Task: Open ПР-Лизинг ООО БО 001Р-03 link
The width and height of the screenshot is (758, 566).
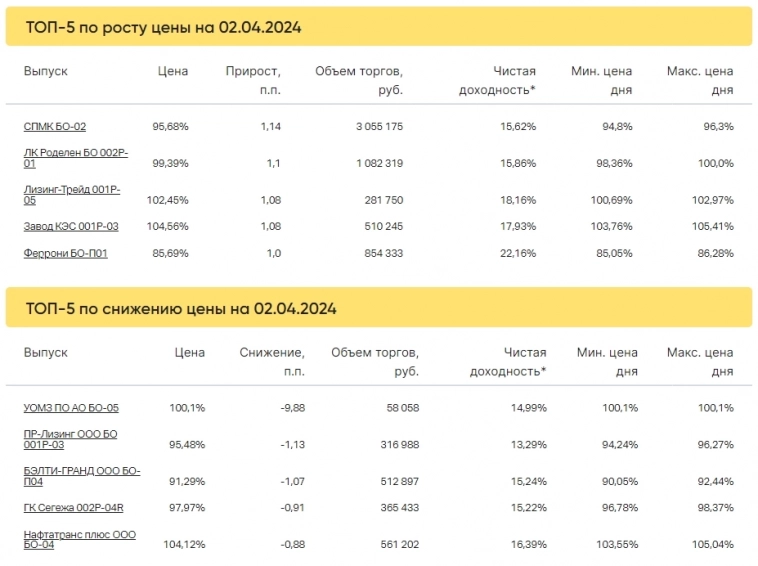Action: pos(70,439)
